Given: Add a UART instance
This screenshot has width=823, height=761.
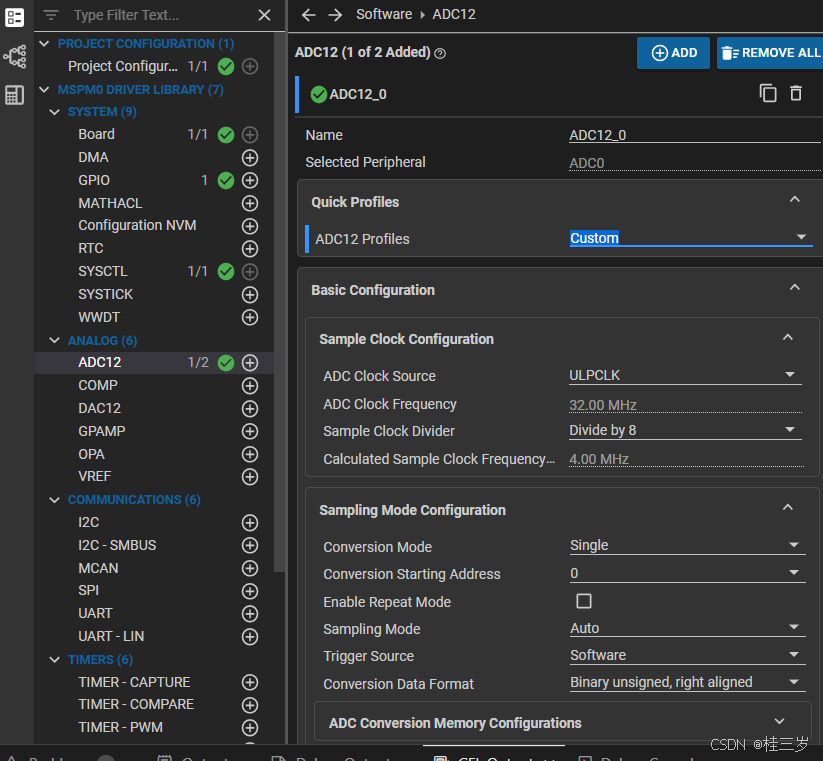Looking at the screenshot, I should [250, 614].
